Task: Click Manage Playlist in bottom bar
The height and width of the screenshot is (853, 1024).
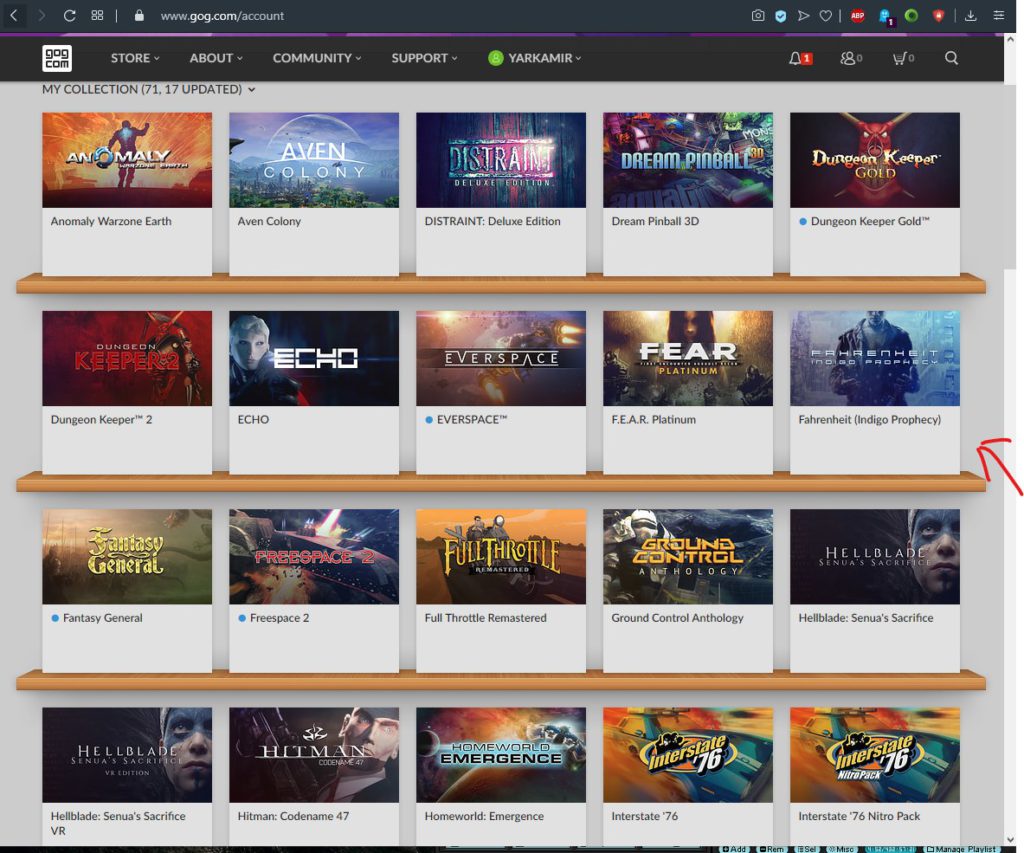Action: click(961, 848)
